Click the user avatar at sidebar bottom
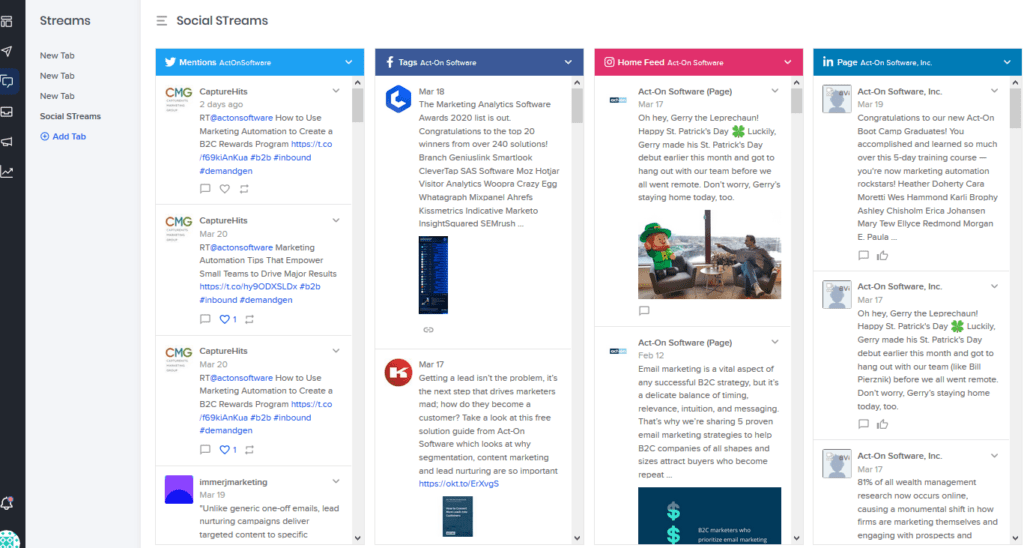The width and height of the screenshot is (1024, 548). click(9, 539)
